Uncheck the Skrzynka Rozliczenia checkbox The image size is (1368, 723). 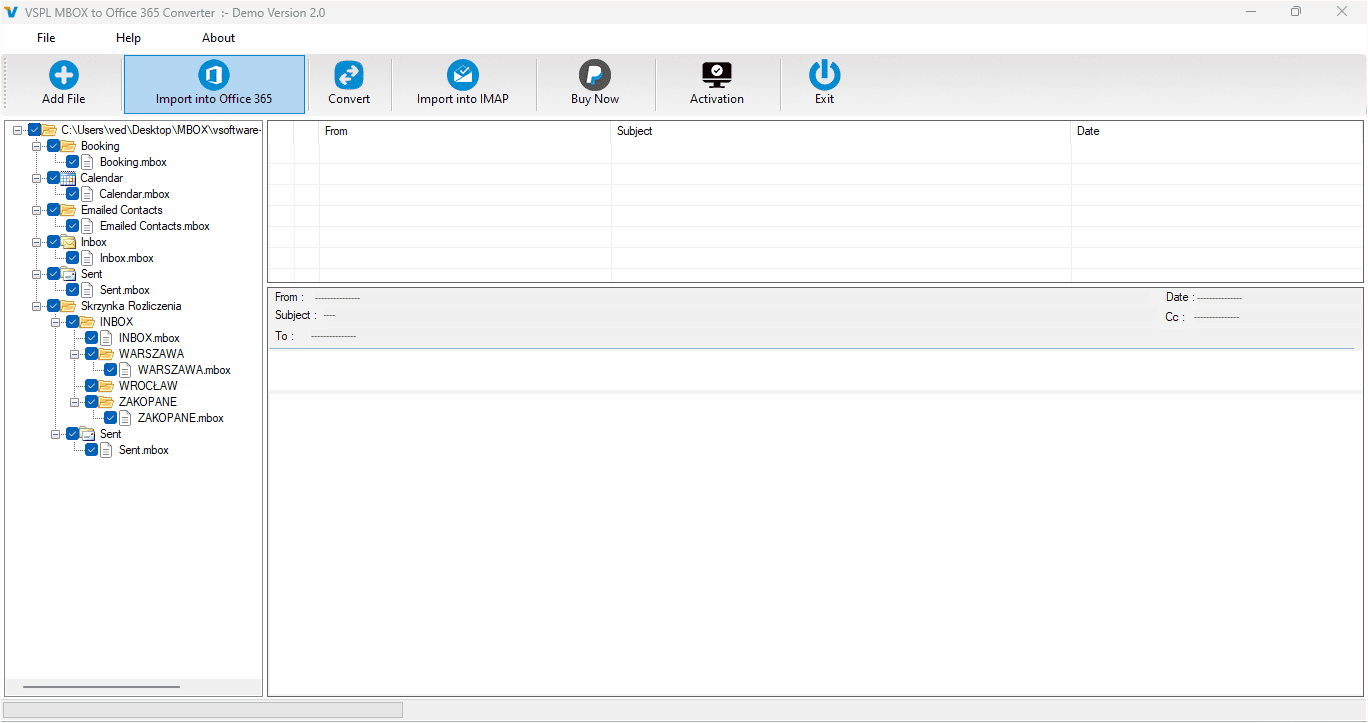[54, 306]
